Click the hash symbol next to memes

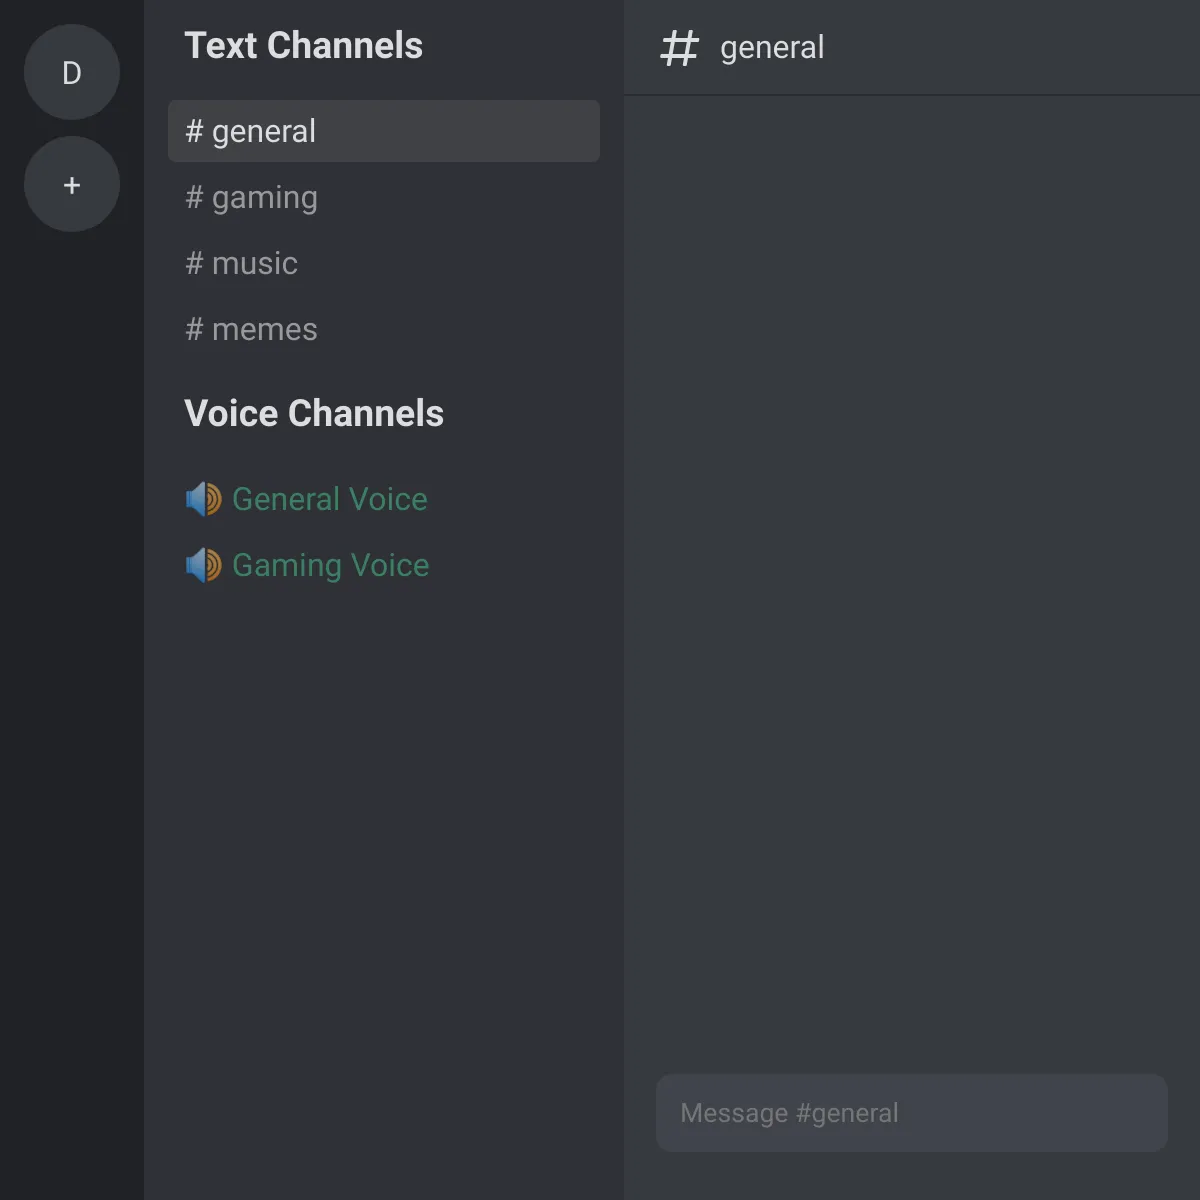pyautogui.click(x=194, y=329)
